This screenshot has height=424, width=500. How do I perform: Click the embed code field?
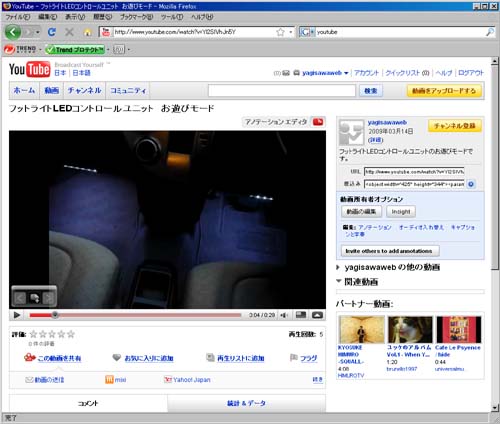click(x=414, y=184)
